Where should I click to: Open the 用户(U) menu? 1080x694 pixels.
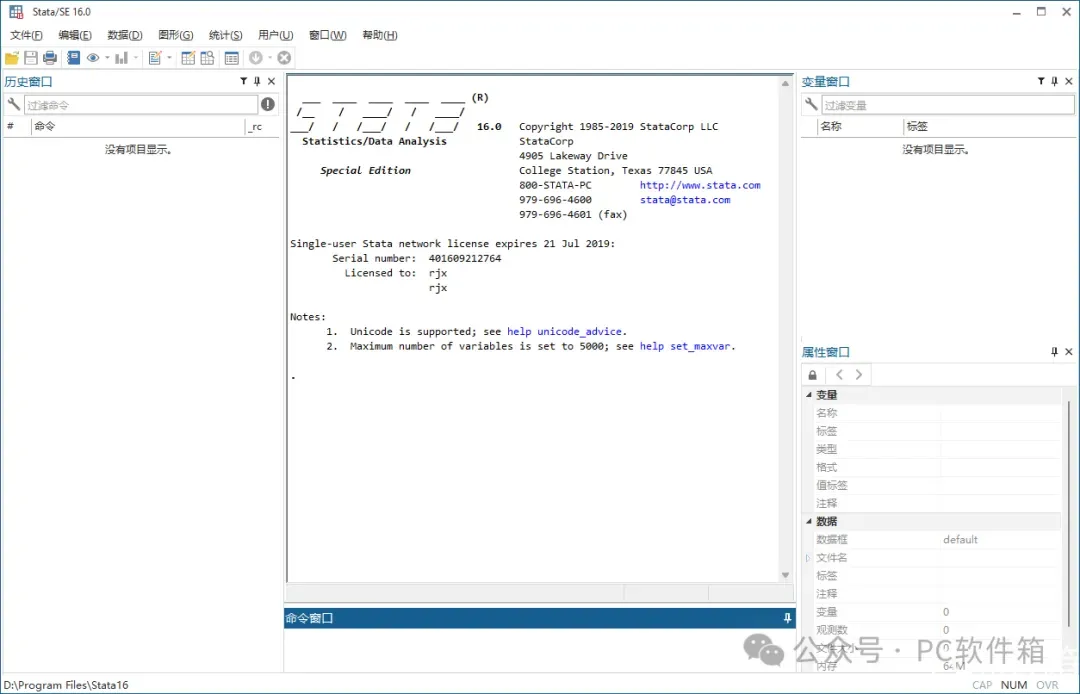(x=276, y=35)
